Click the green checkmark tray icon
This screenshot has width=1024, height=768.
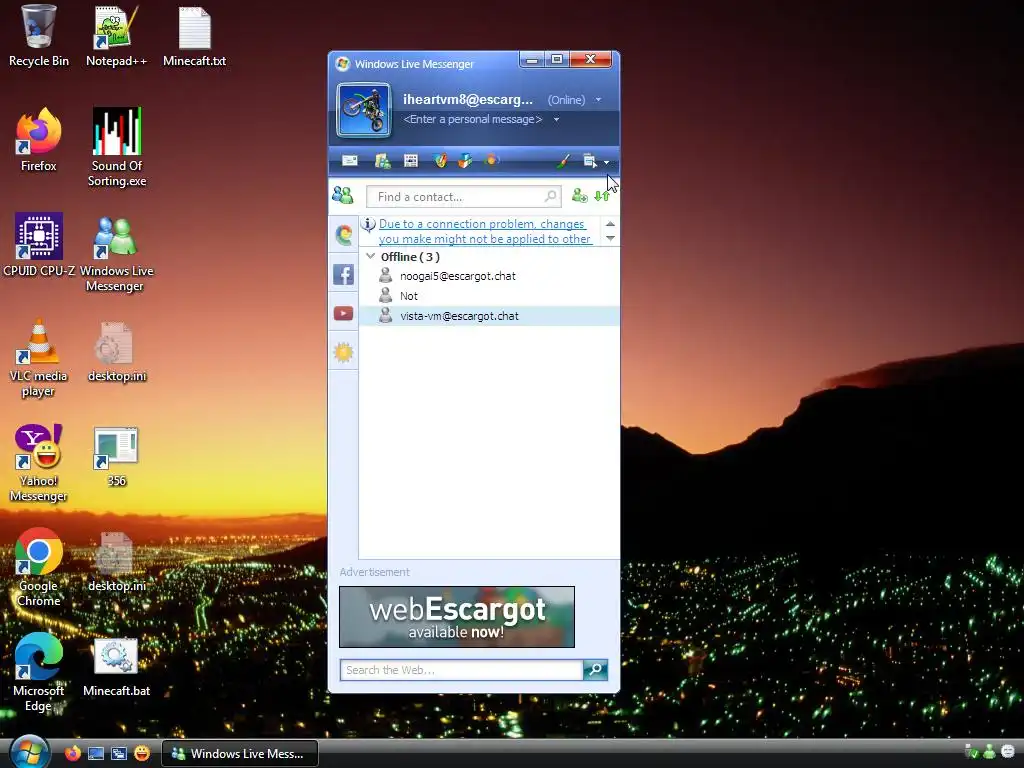pyautogui.click(x=971, y=752)
